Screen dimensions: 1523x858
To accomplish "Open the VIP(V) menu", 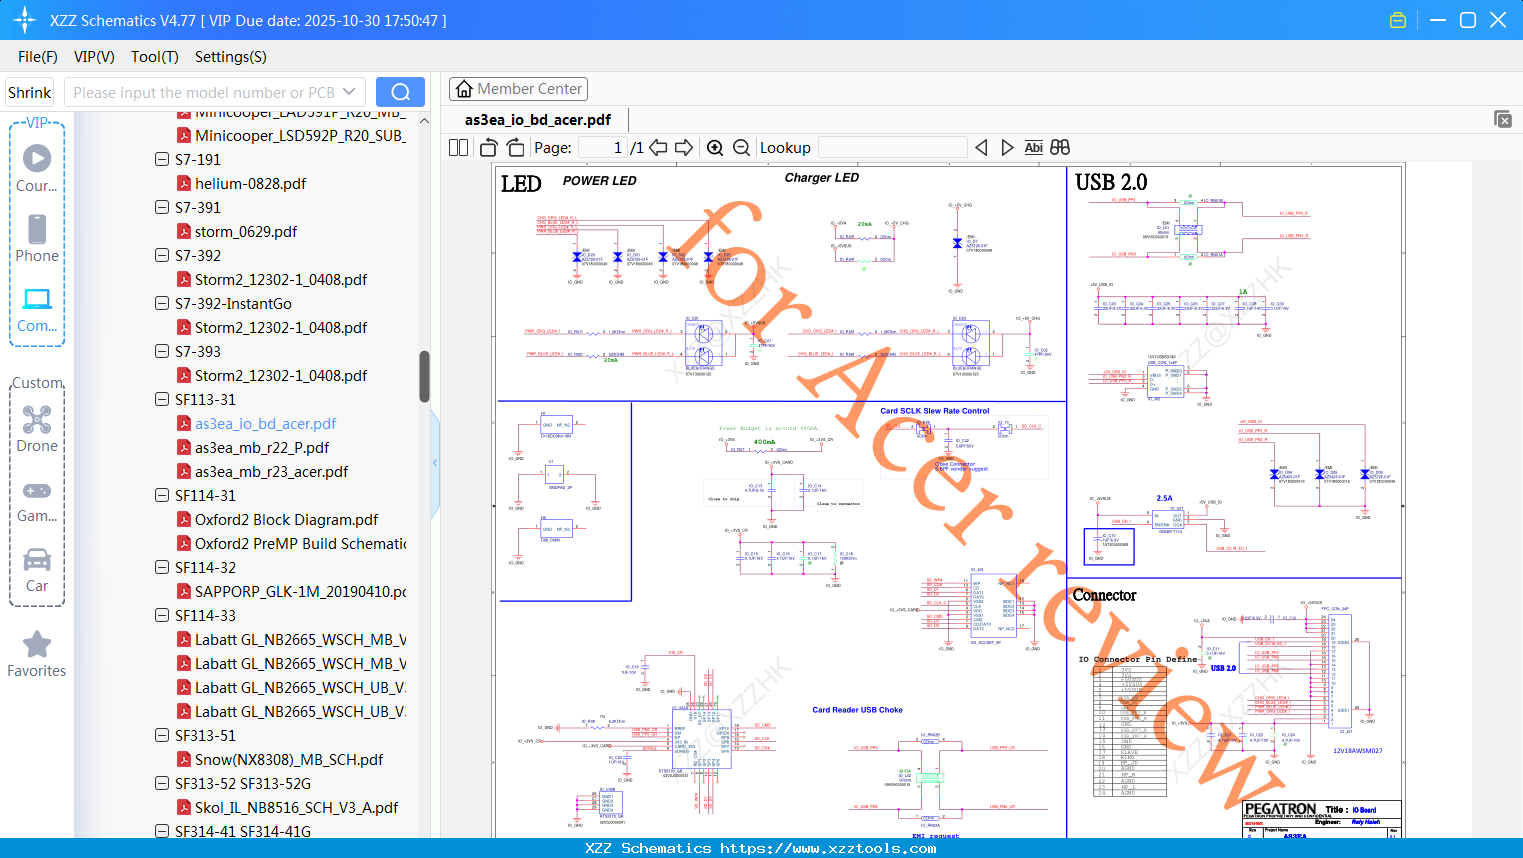I will 94,57.
